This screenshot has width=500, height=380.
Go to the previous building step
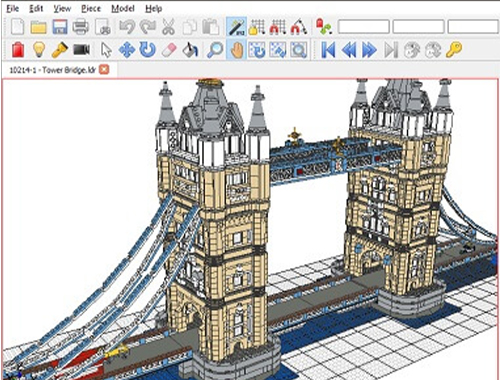(x=349, y=50)
